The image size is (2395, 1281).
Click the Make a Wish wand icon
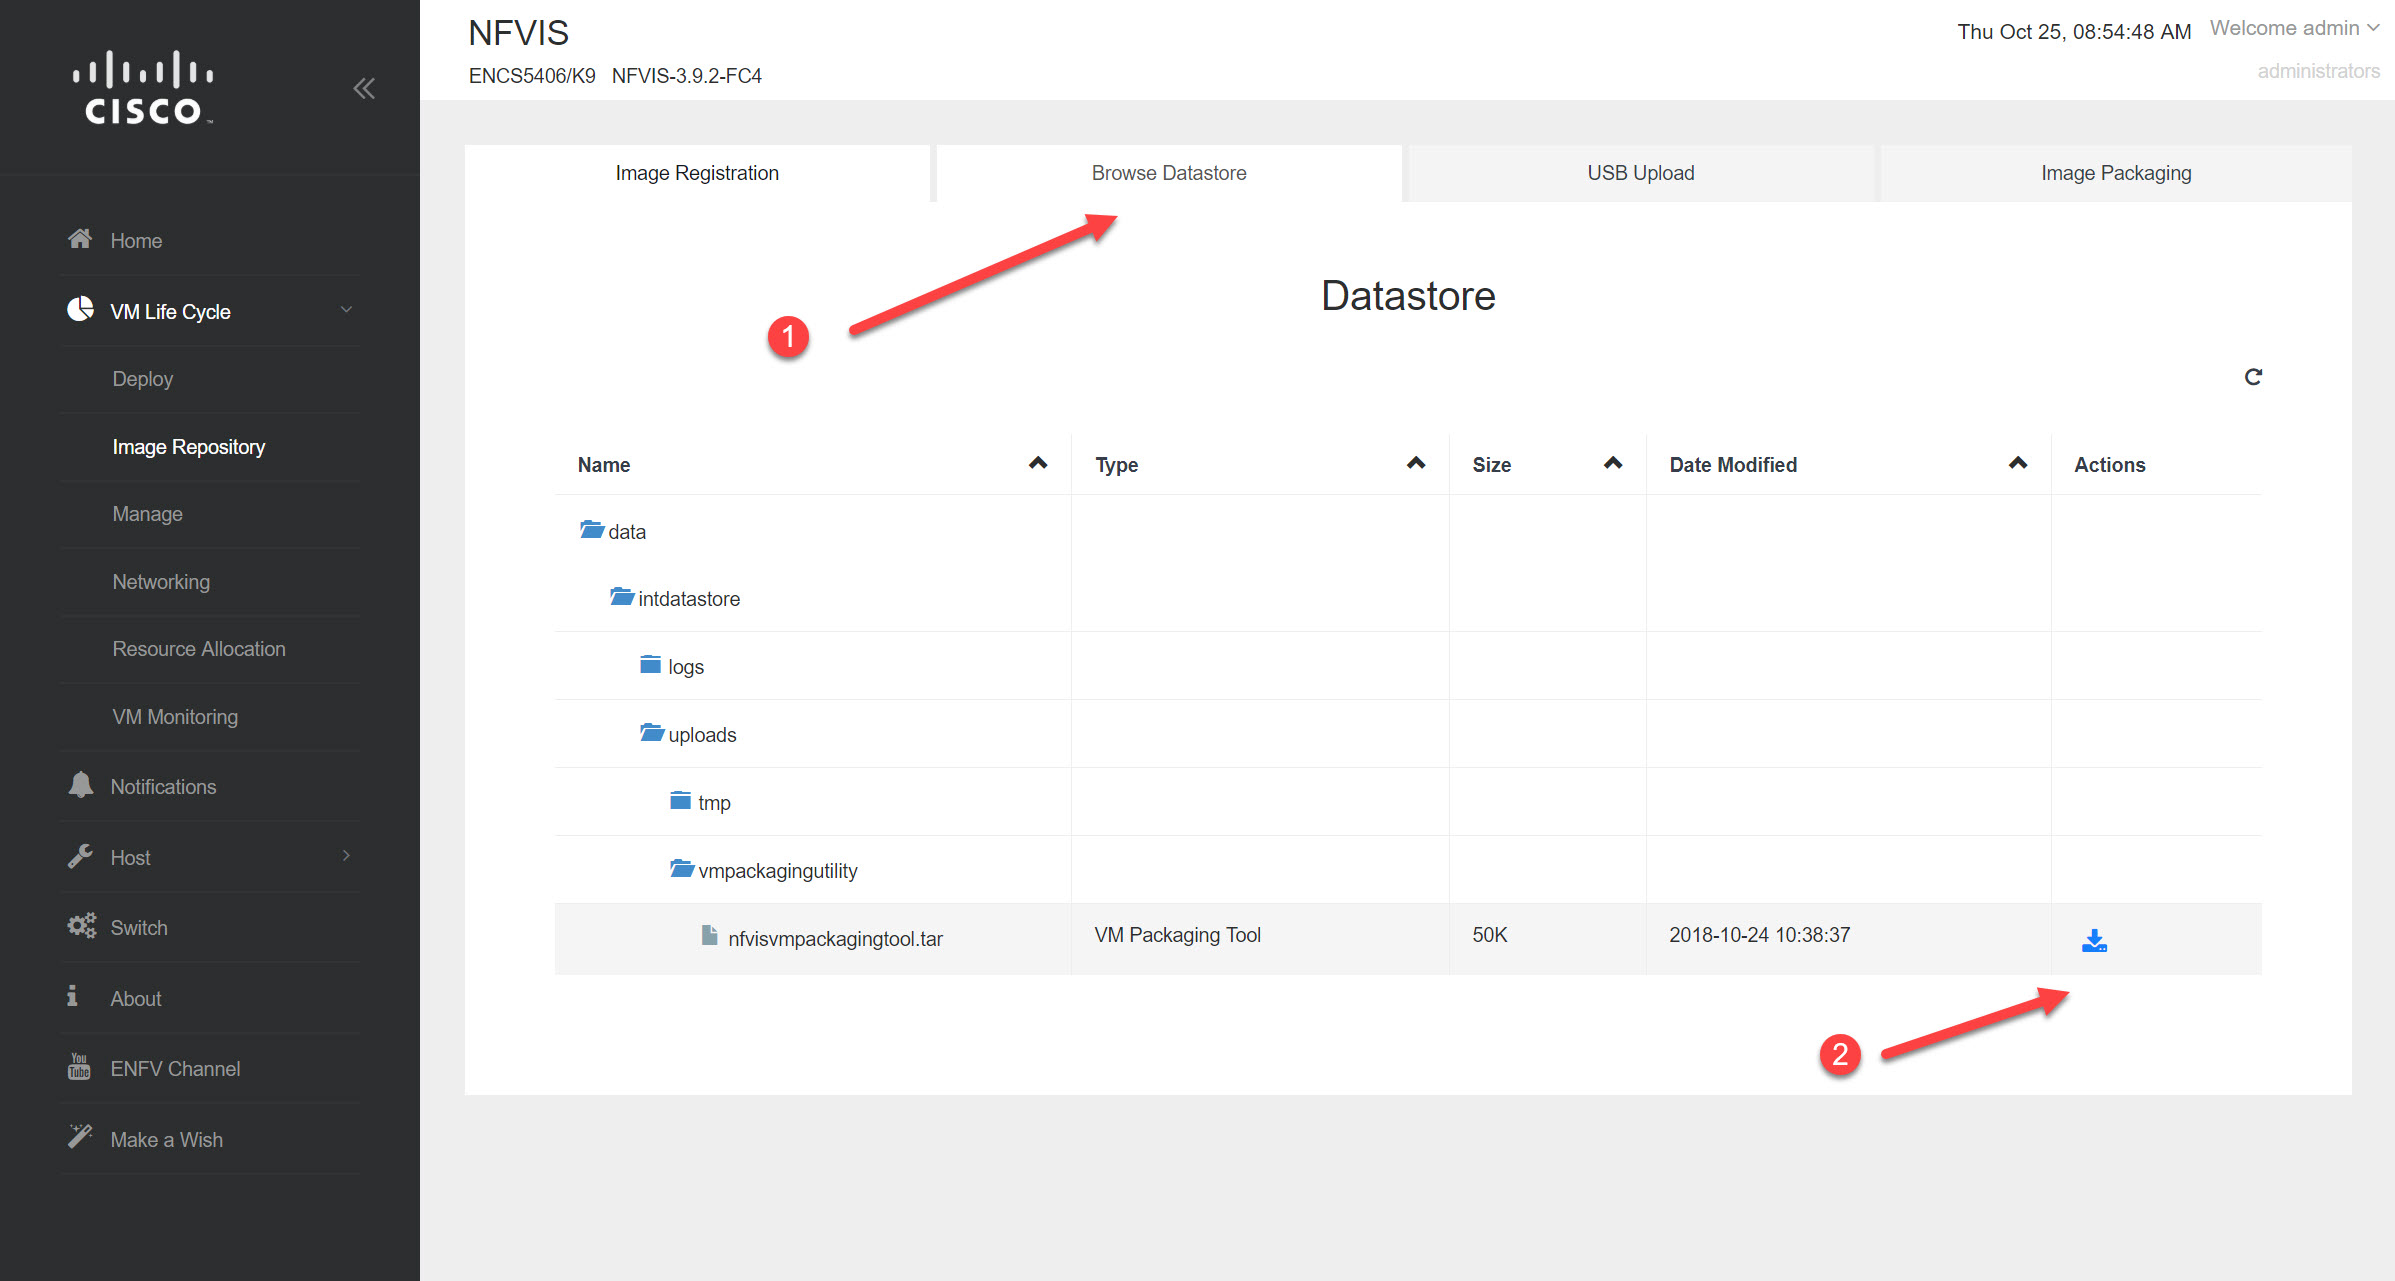[79, 1136]
